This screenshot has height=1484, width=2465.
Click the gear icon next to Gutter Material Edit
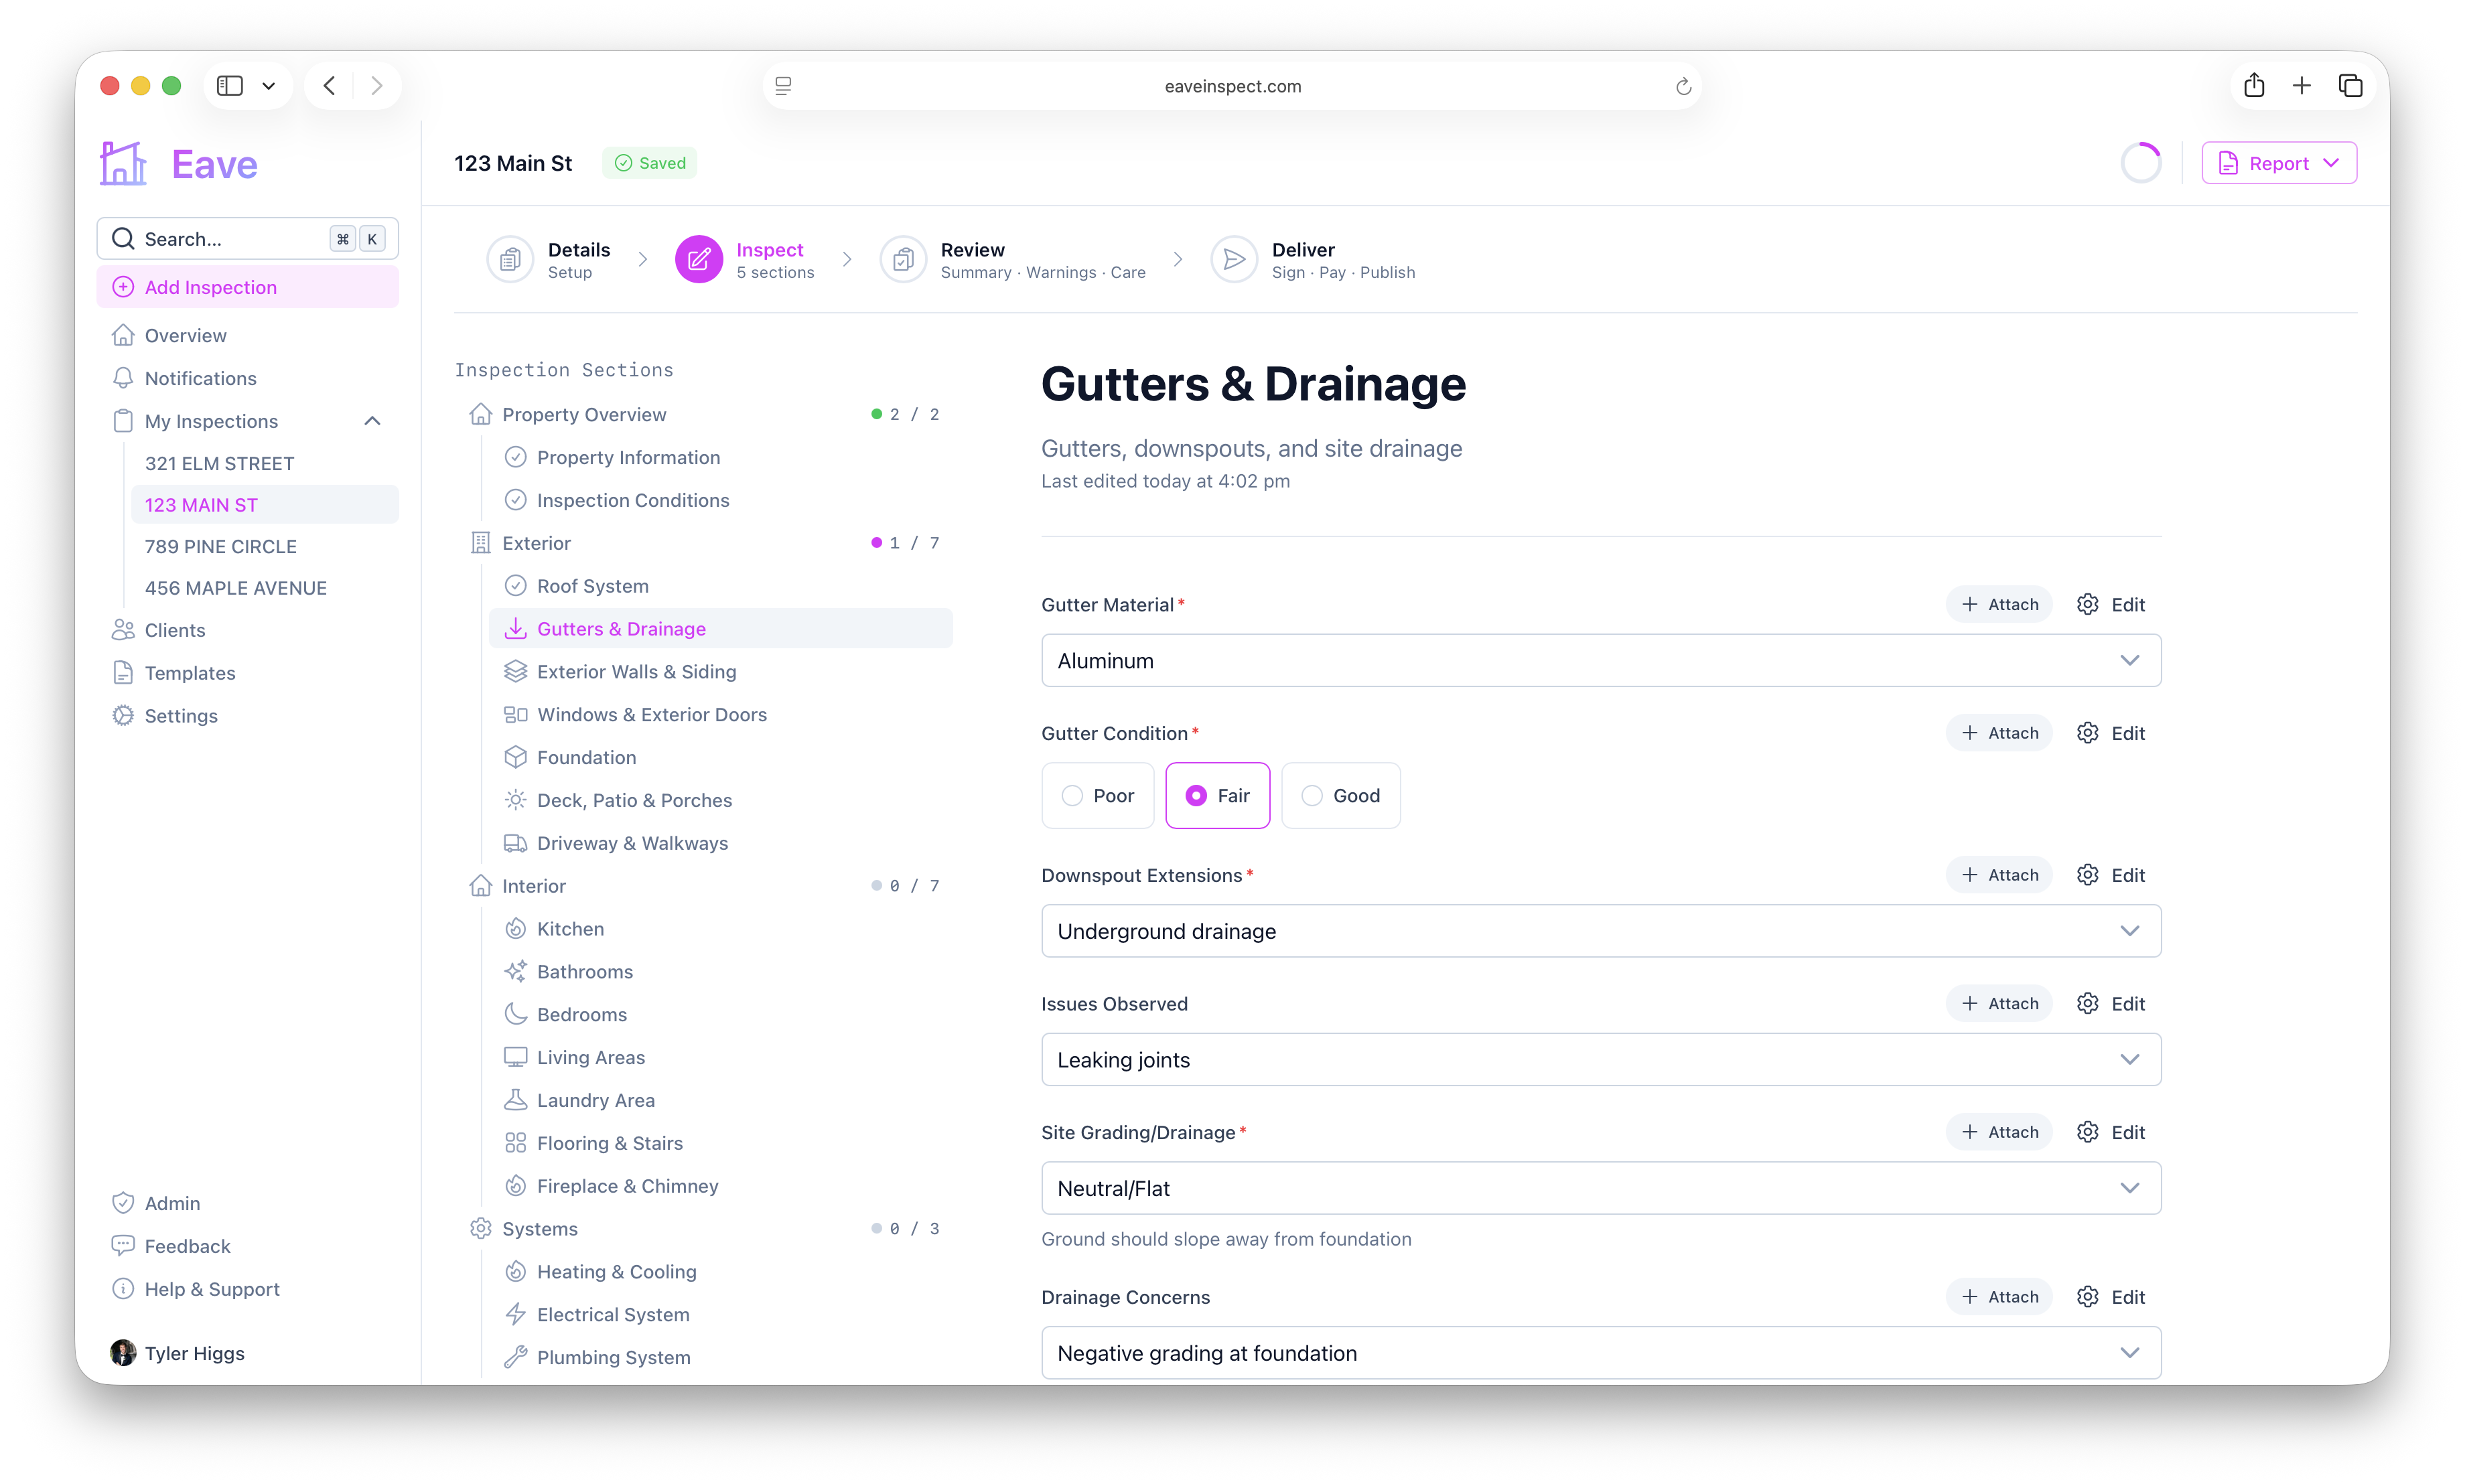pyautogui.click(x=2087, y=604)
